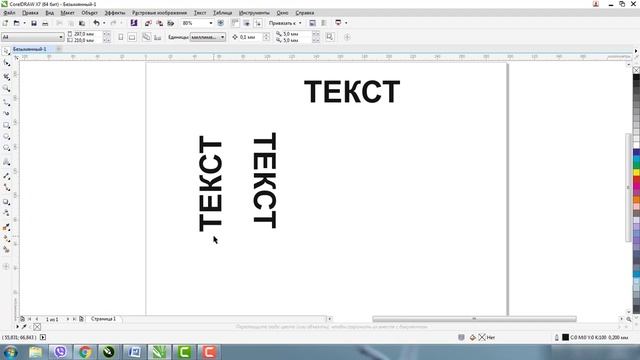Pick the red swatch in color palette
This screenshot has height=360, width=640.
point(636,180)
